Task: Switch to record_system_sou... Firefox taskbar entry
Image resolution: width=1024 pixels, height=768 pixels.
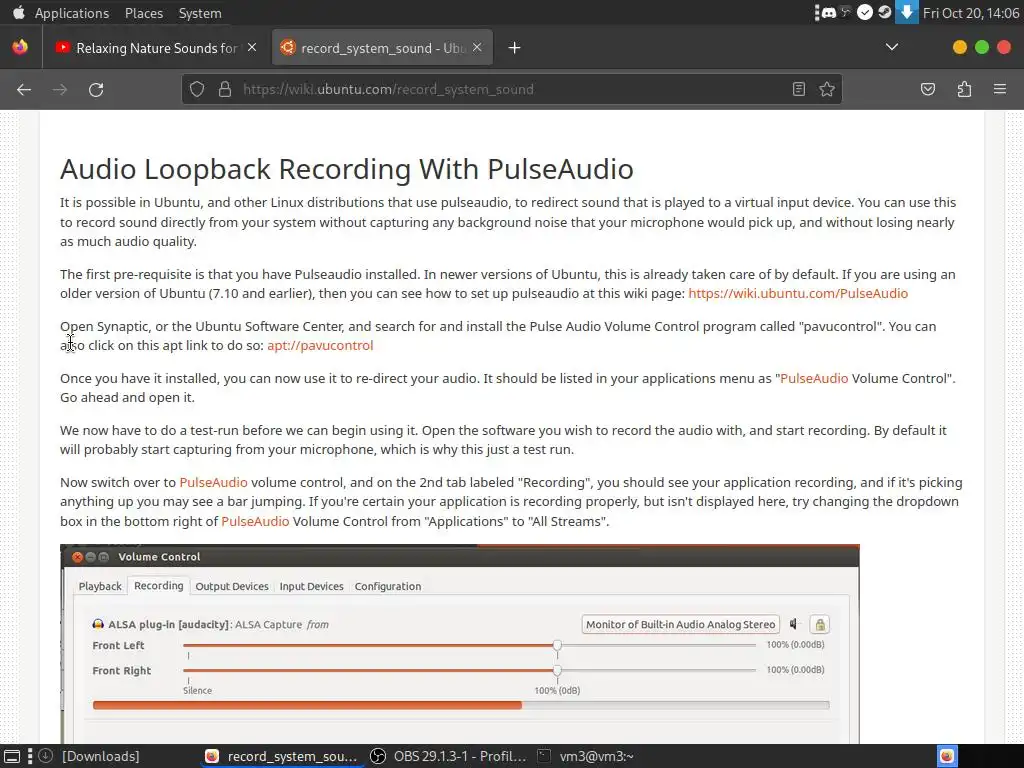Action: (x=282, y=756)
